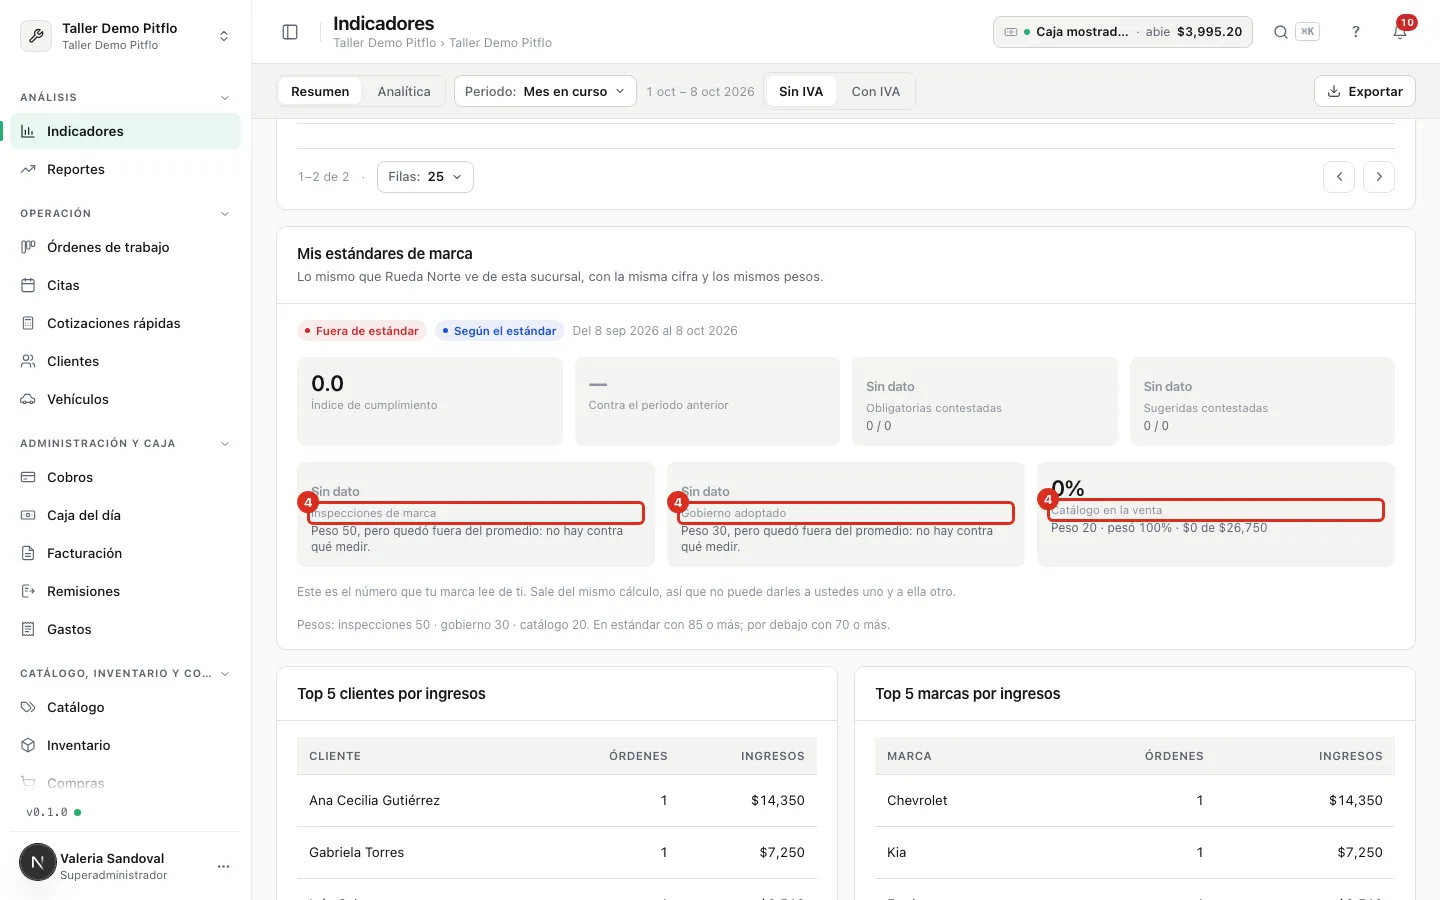Open Valeria Sandoval user options menu
The image size is (1440, 900).
pos(223,866)
